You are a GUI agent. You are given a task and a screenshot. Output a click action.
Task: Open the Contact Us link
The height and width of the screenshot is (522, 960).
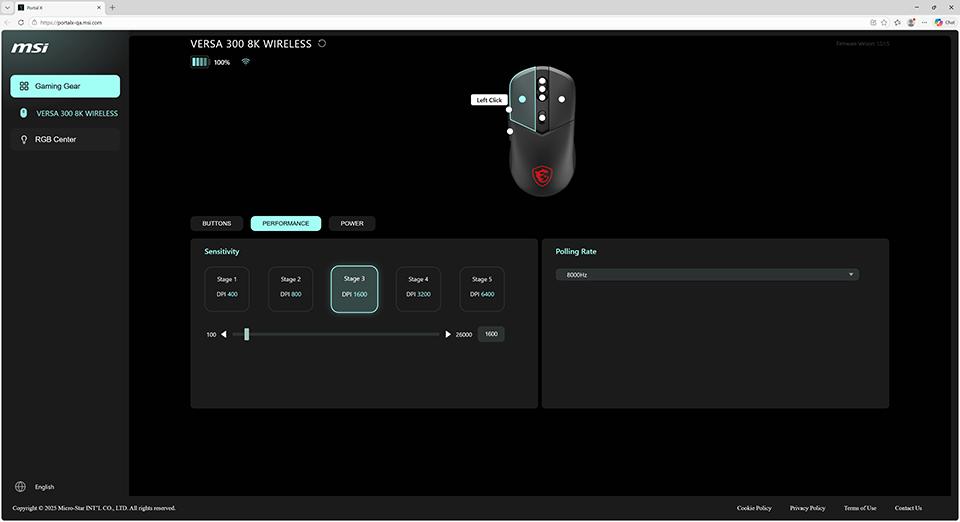point(908,508)
